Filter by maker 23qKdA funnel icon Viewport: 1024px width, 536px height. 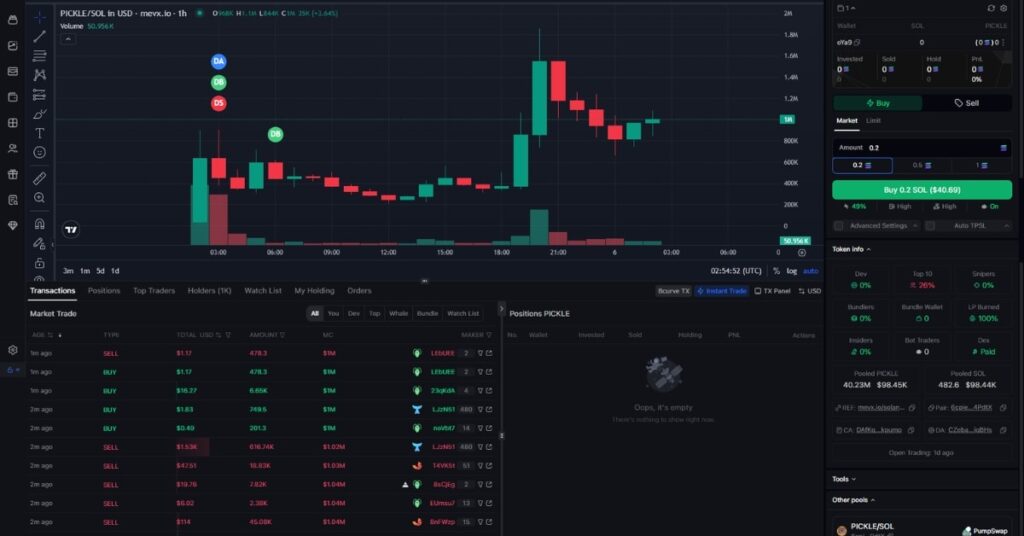click(480, 390)
